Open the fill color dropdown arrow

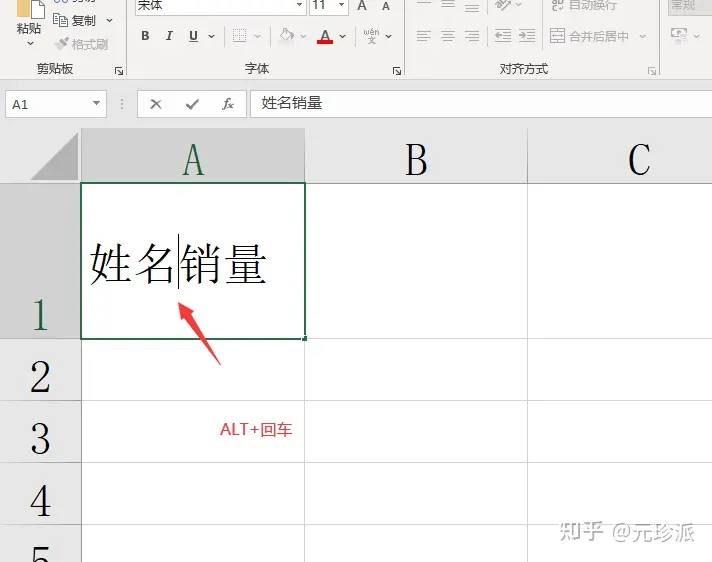pyautogui.click(x=303, y=36)
